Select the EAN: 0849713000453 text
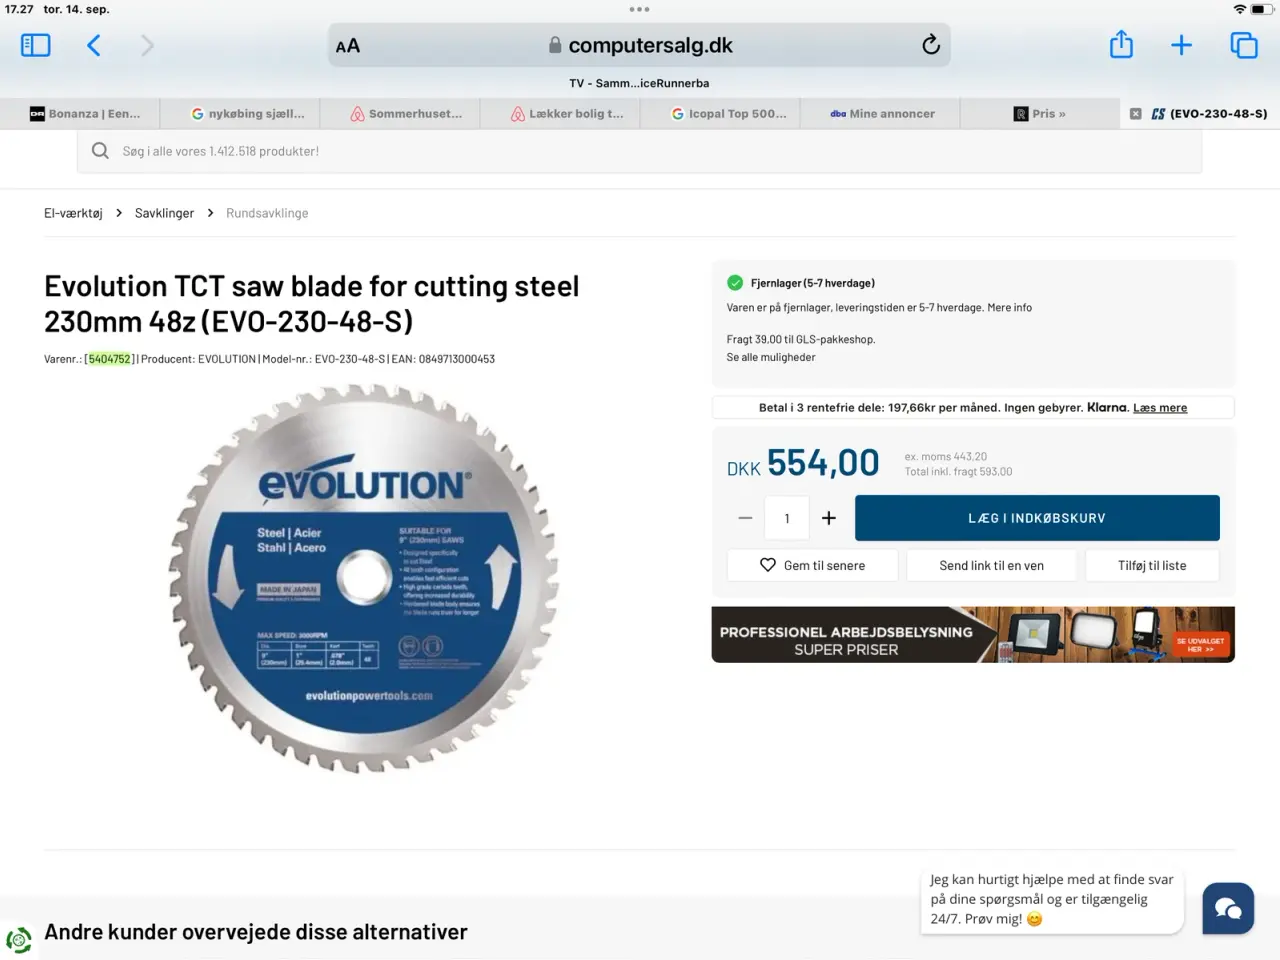Viewport: 1280px width, 960px height. coord(443,359)
